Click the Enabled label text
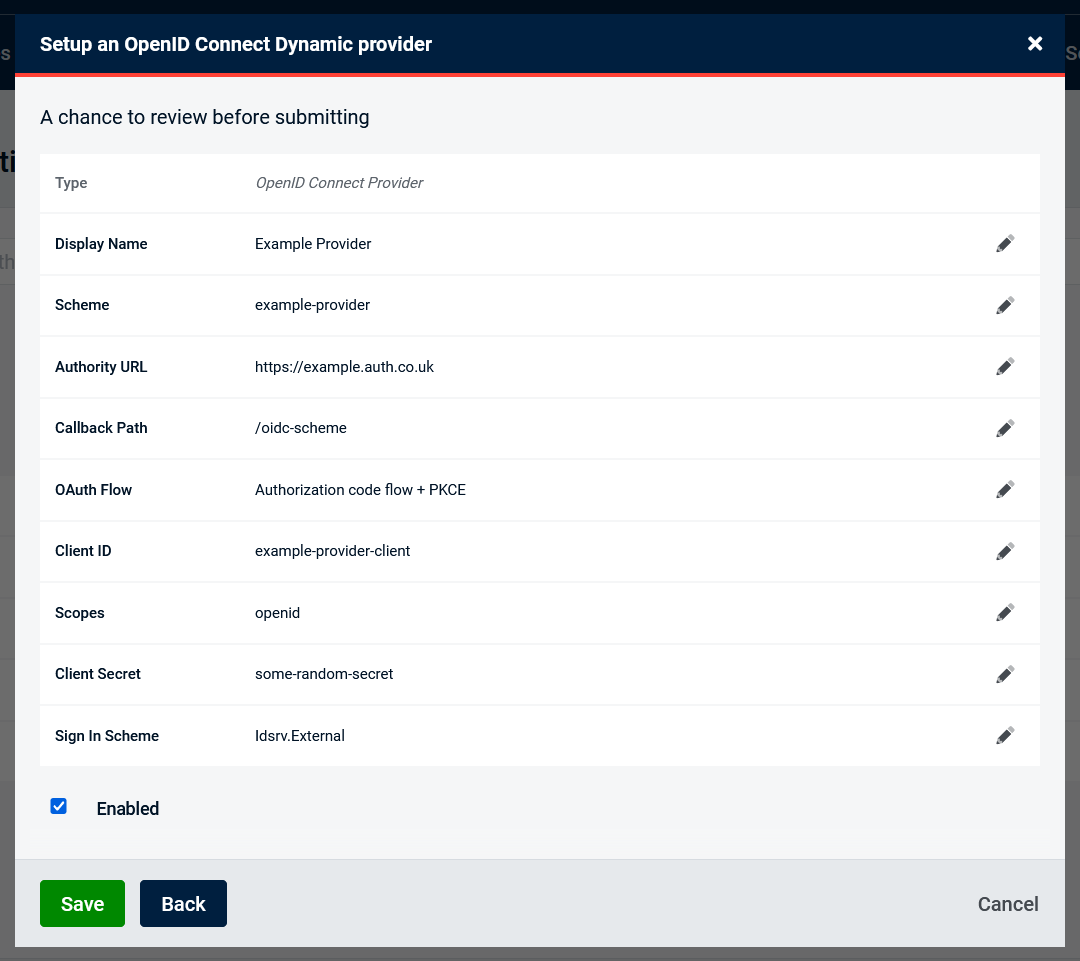This screenshot has width=1080, height=961. (x=128, y=809)
